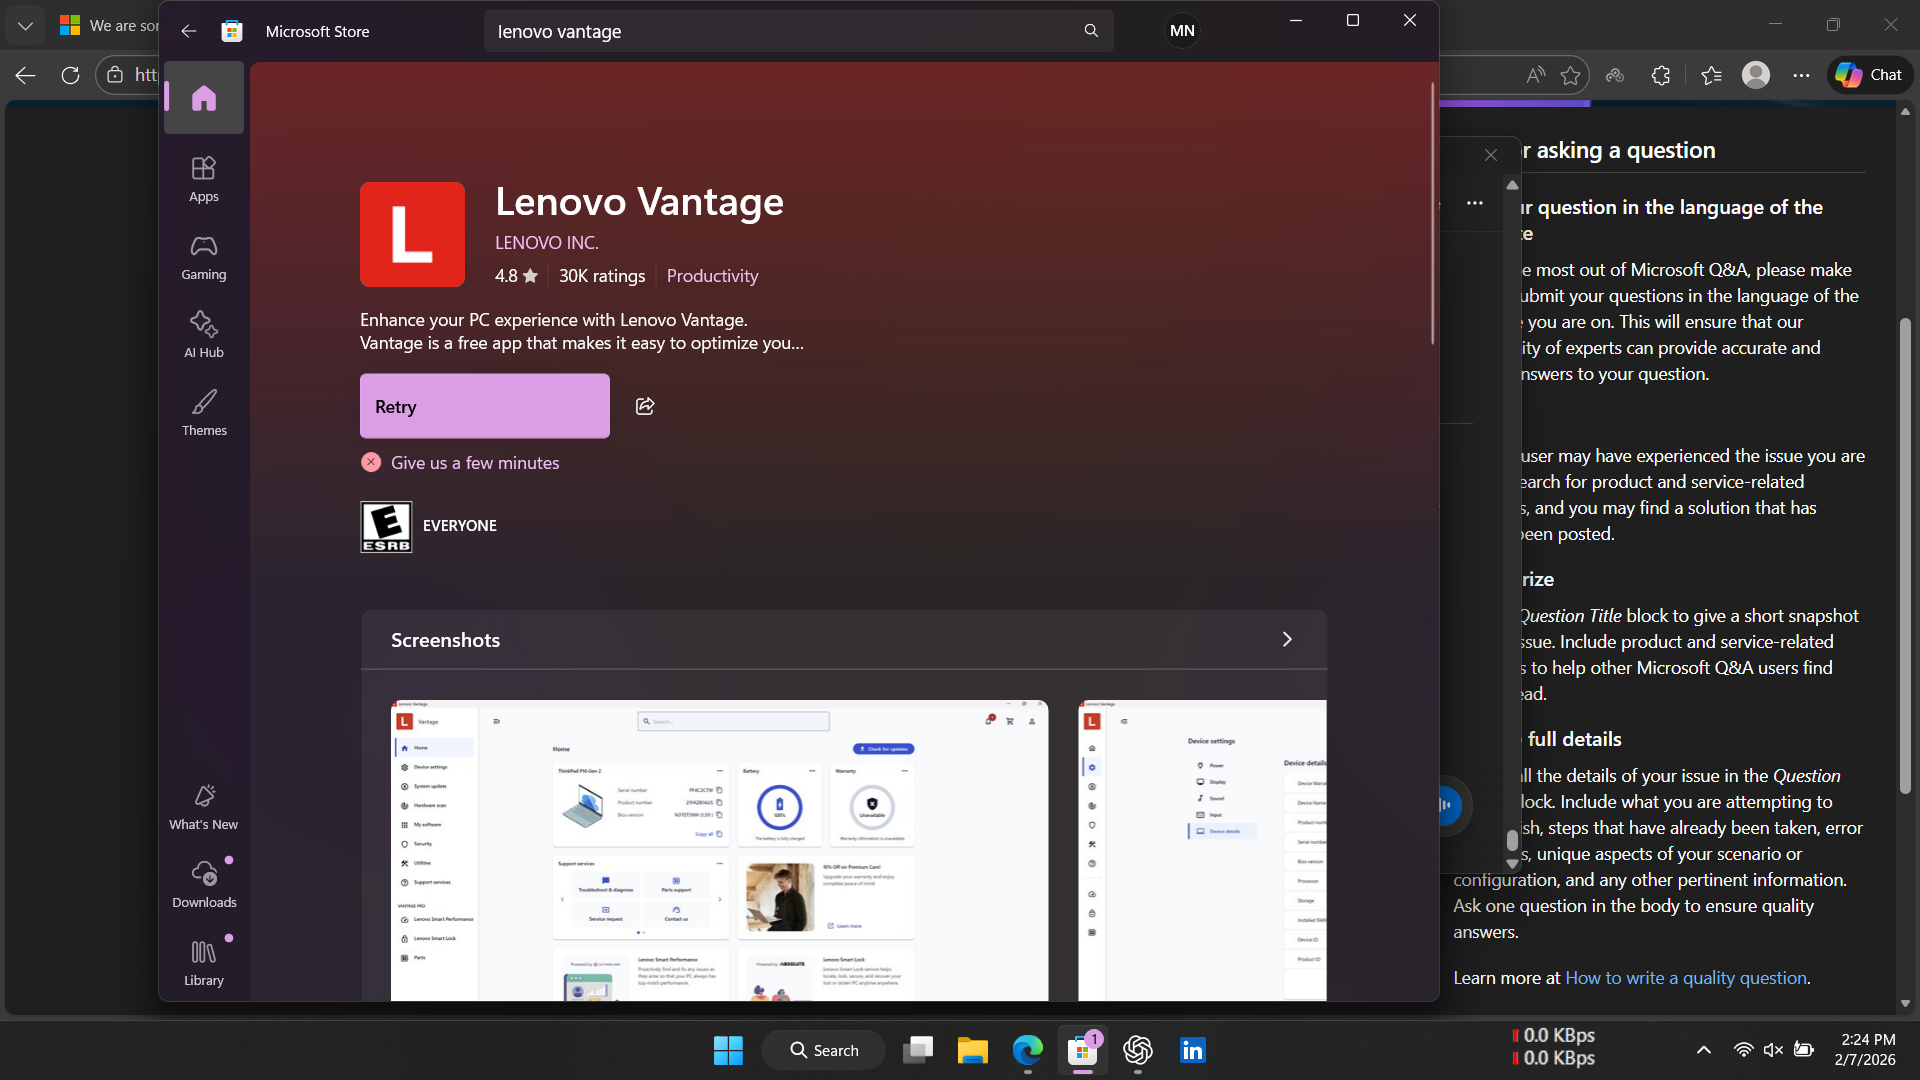
Task: Open the Apps section in sidebar
Action: (x=204, y=179)
